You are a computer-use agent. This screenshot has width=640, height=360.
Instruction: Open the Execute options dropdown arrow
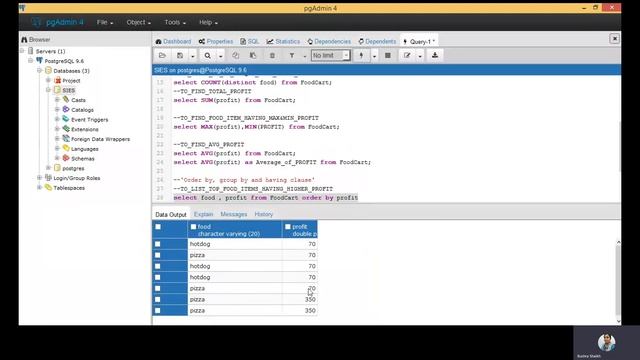click(x=374, y=56)
